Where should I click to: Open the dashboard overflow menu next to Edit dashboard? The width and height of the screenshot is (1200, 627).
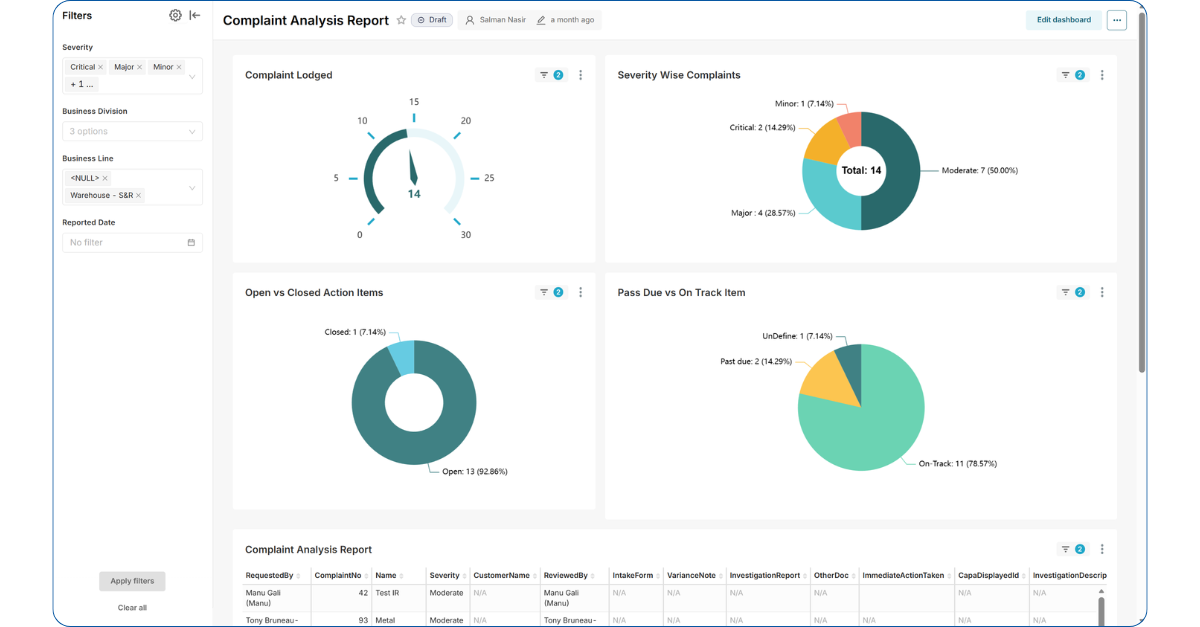point(1116,19)
